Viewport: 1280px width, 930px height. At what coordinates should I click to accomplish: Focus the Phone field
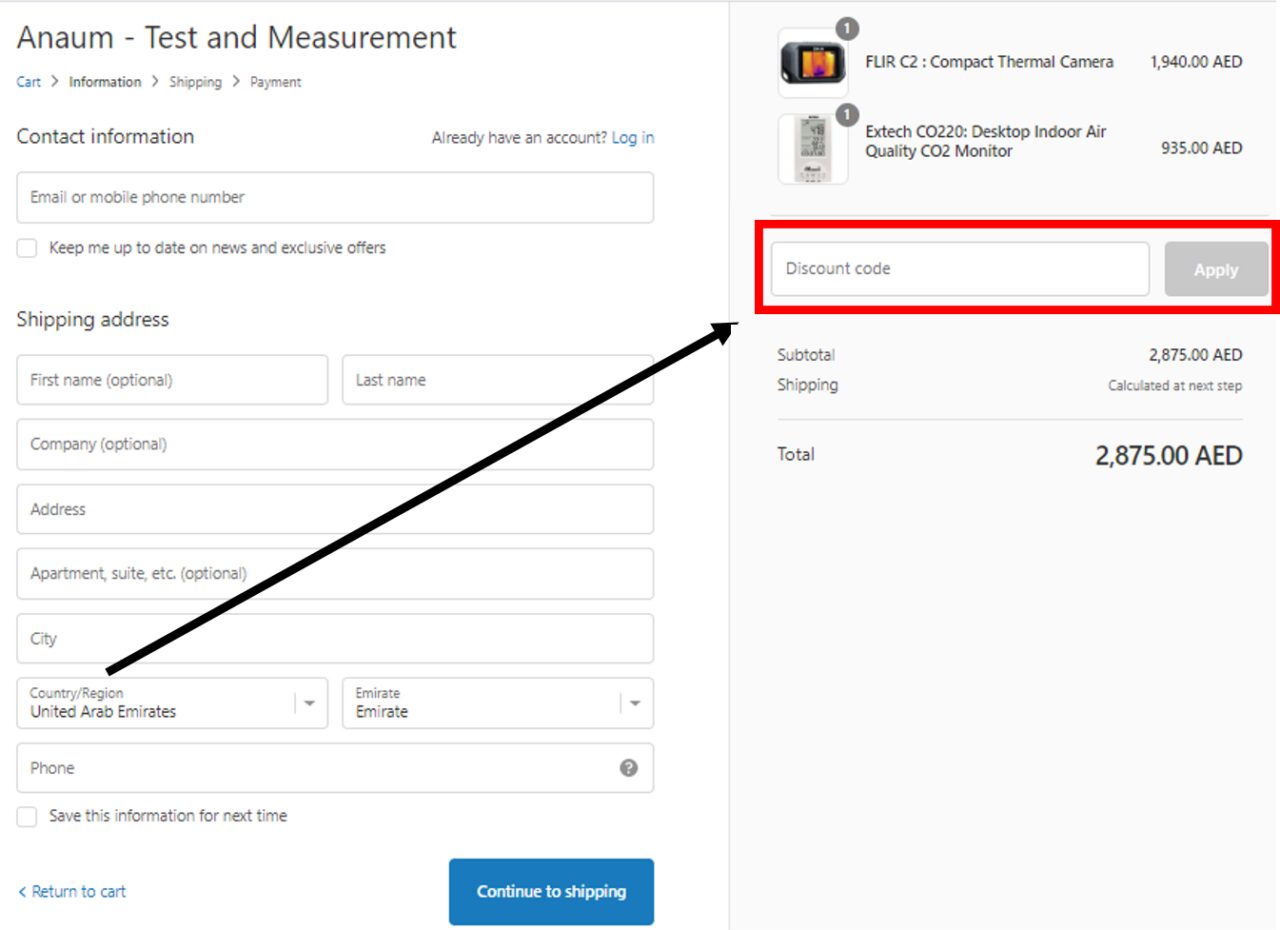tap(335, 768)
